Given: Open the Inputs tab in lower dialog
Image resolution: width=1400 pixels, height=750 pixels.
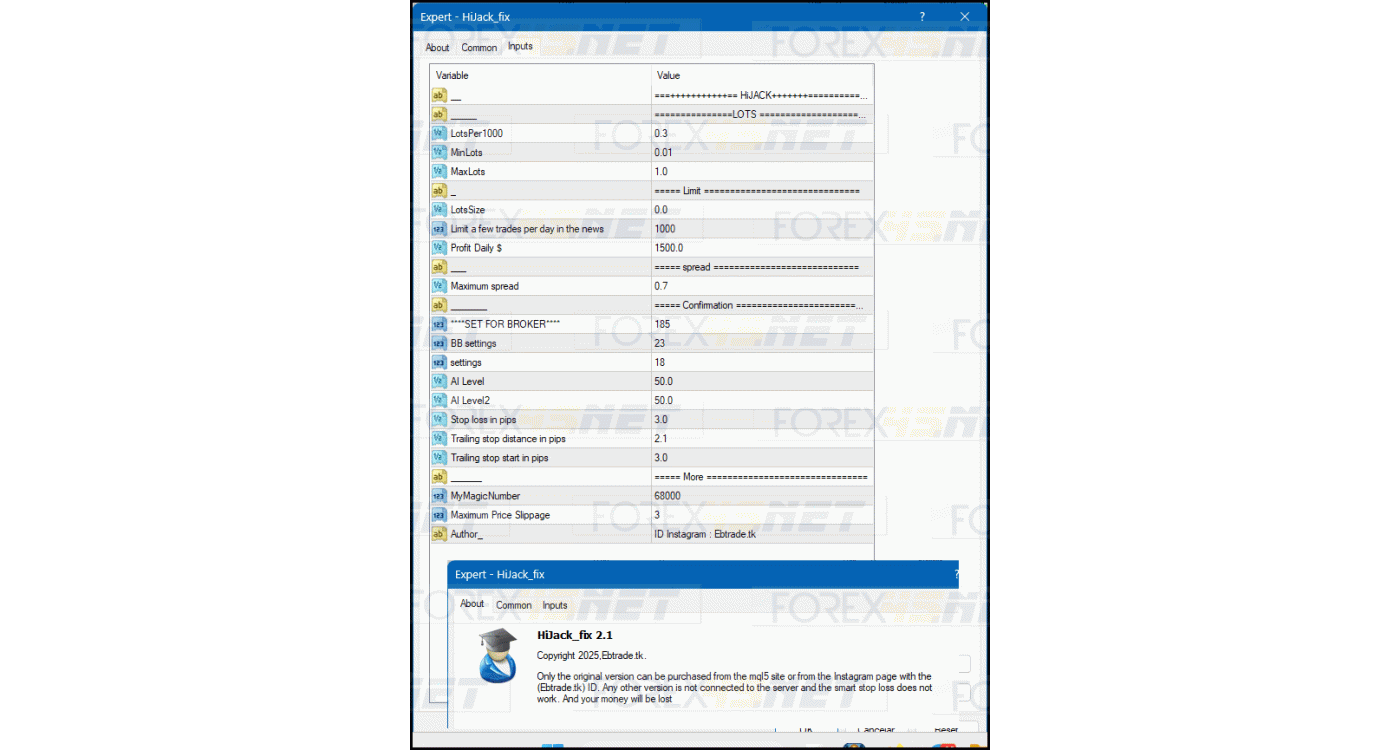Looking at the screenshot, I should point(555,605).
